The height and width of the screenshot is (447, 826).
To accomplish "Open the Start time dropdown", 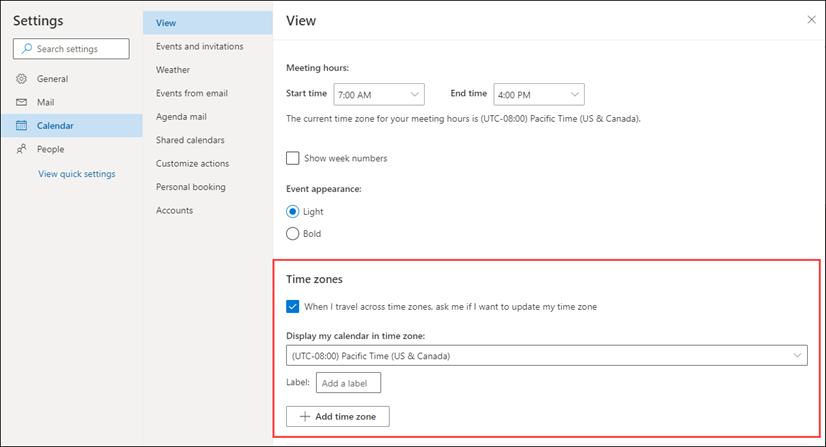I will [x=379, y=94].
